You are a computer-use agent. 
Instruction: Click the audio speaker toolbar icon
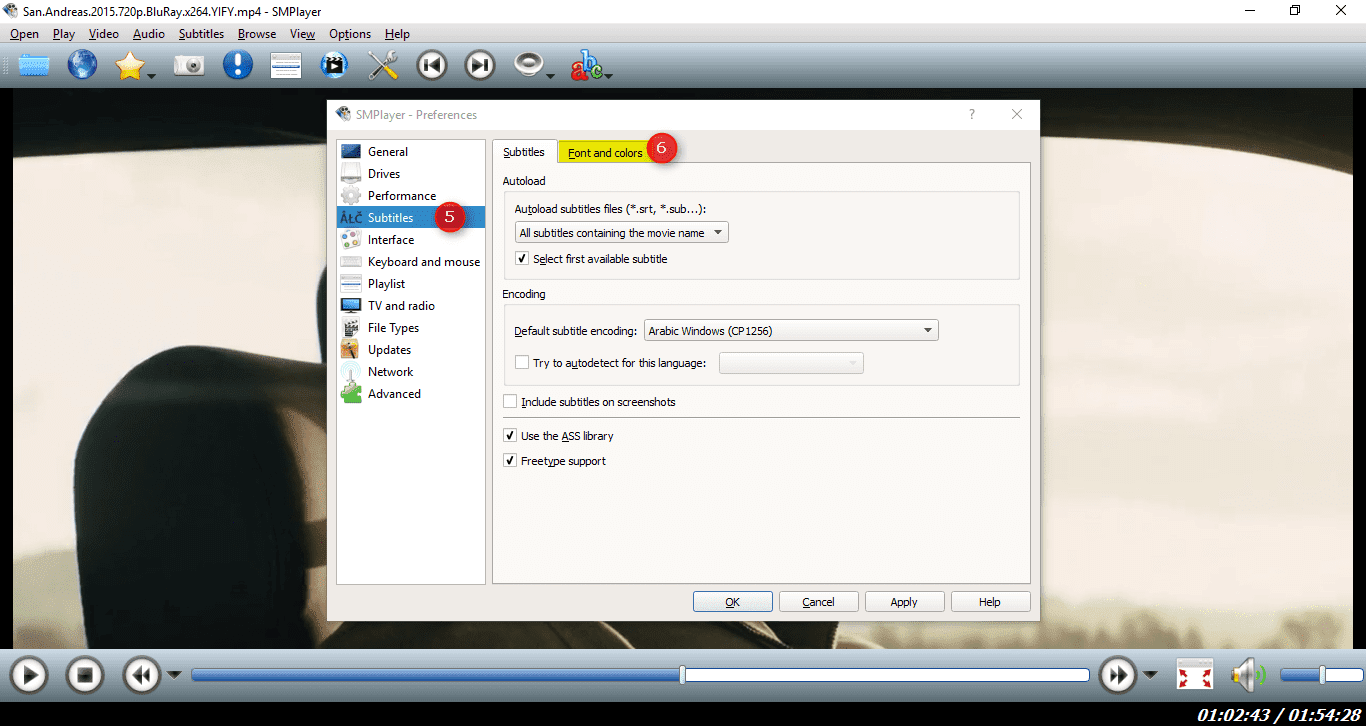point(528,66)
